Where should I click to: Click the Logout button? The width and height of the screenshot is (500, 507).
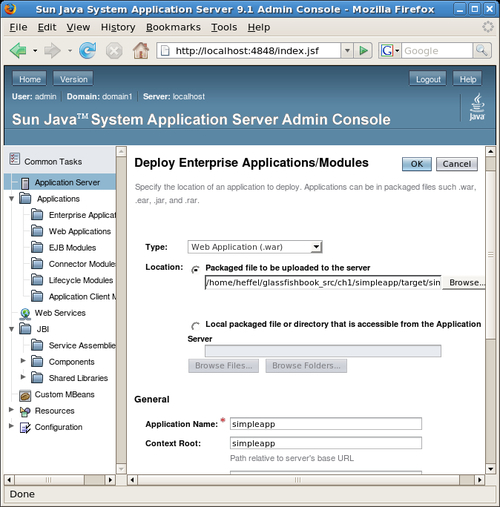coord(428,79)
